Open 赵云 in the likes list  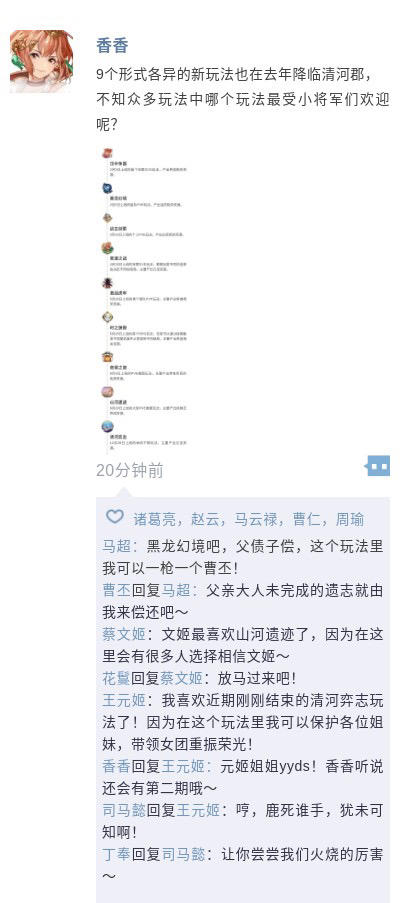point(205,519)
